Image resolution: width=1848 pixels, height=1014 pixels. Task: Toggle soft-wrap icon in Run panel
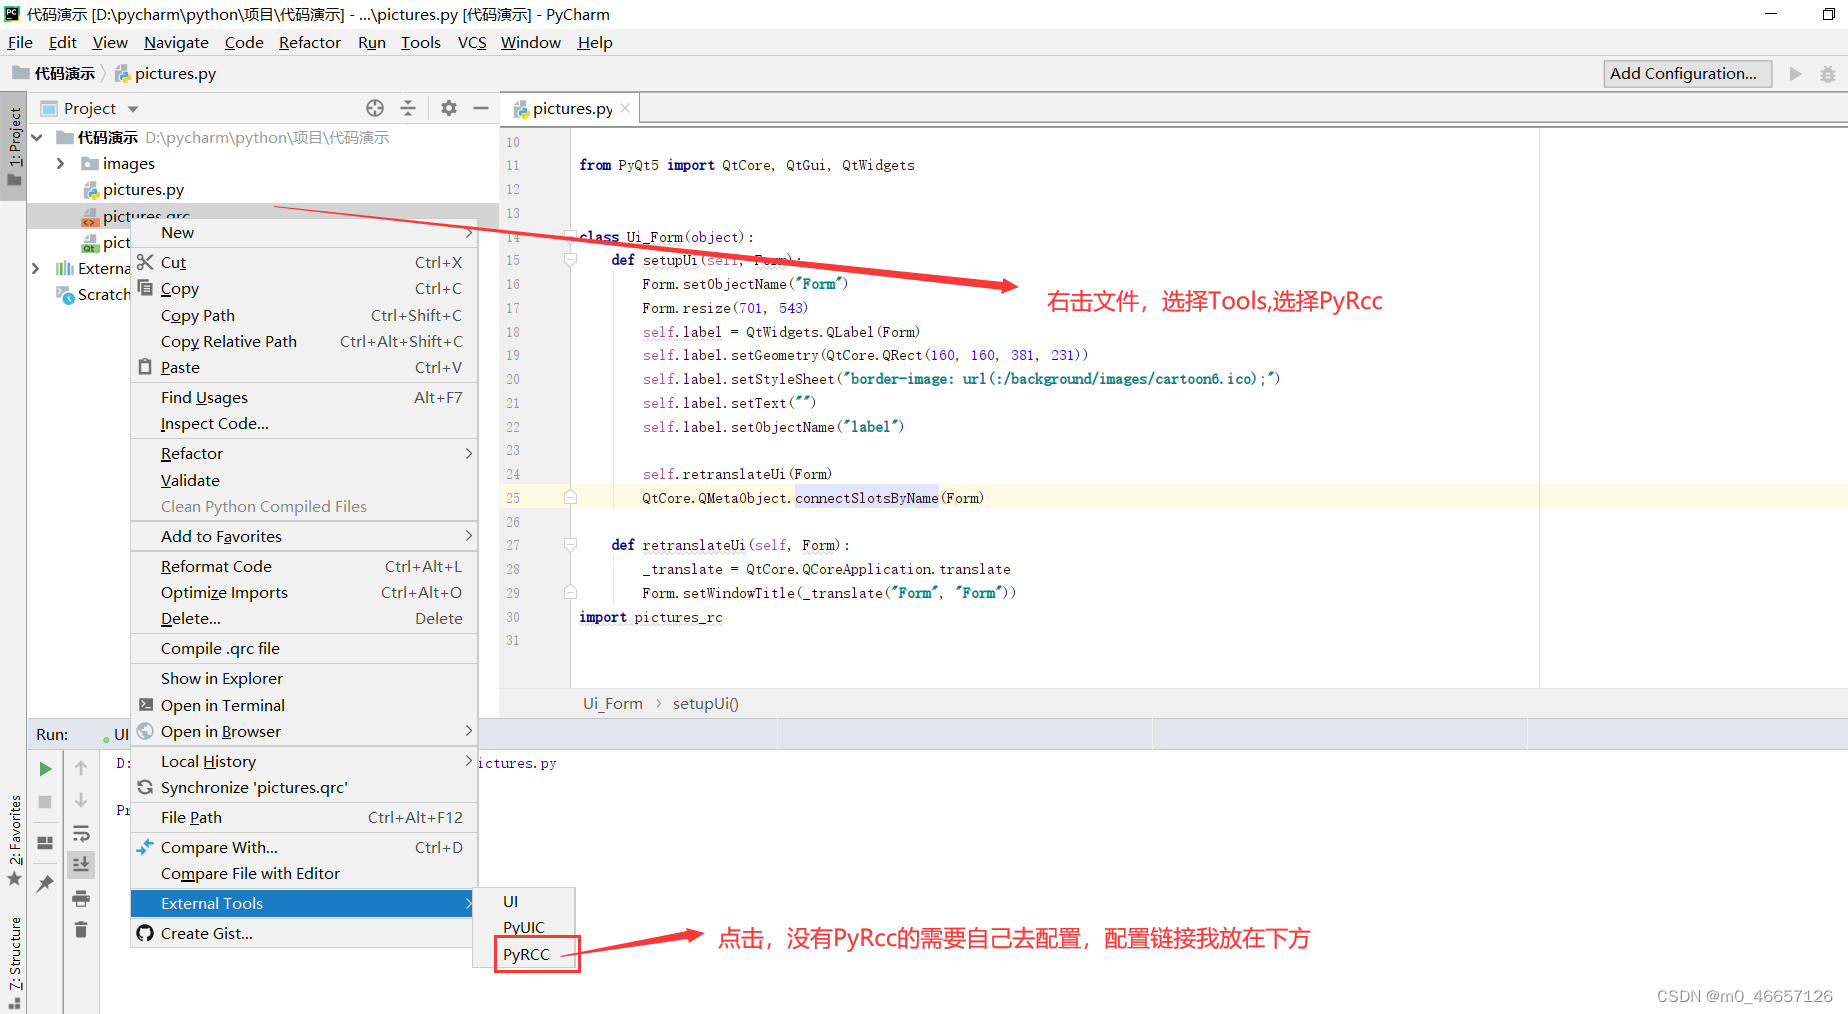pyautogui.click(x=81, y=833)
